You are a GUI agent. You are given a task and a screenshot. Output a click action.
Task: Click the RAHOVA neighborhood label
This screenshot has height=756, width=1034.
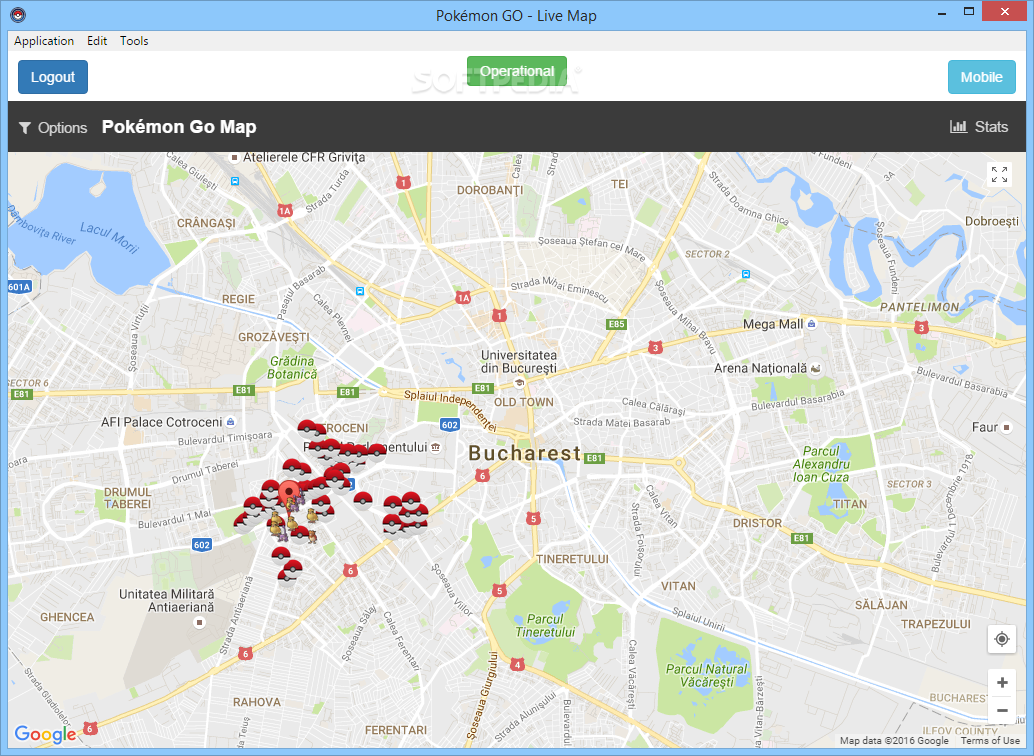(x=257, y=702)
